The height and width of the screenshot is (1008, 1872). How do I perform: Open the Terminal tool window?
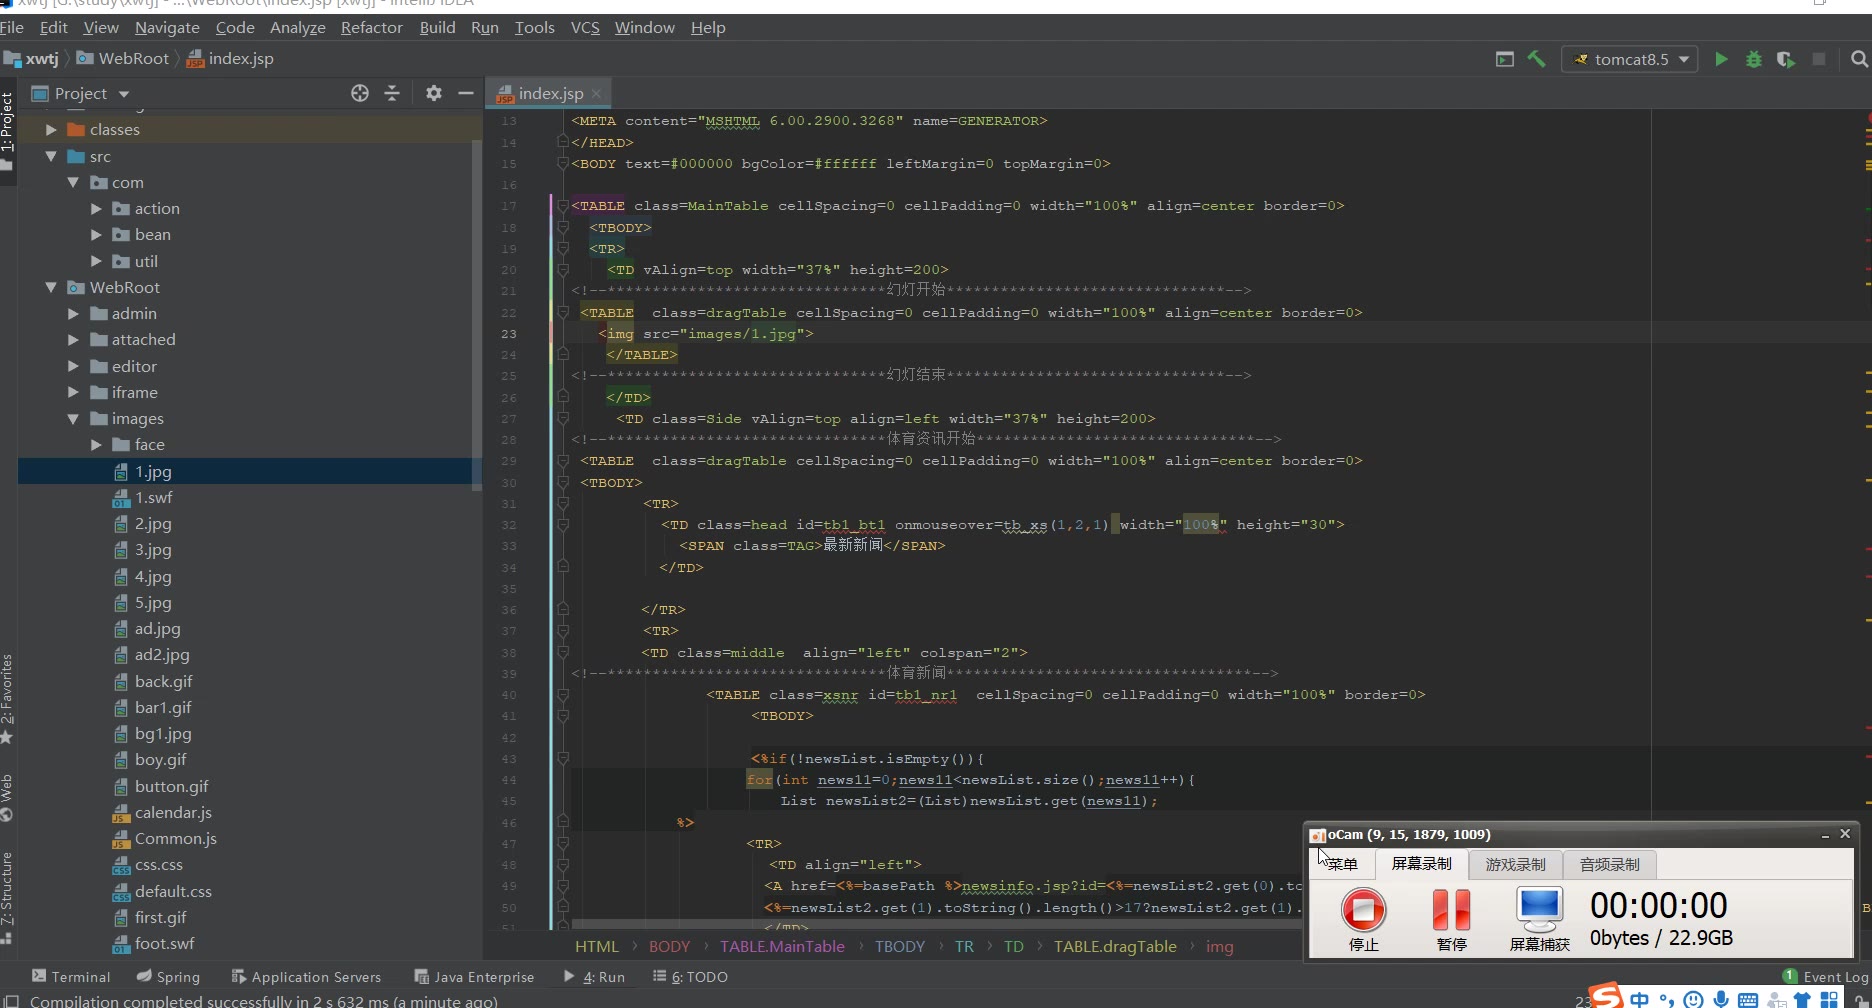click(x=71, y=977)
